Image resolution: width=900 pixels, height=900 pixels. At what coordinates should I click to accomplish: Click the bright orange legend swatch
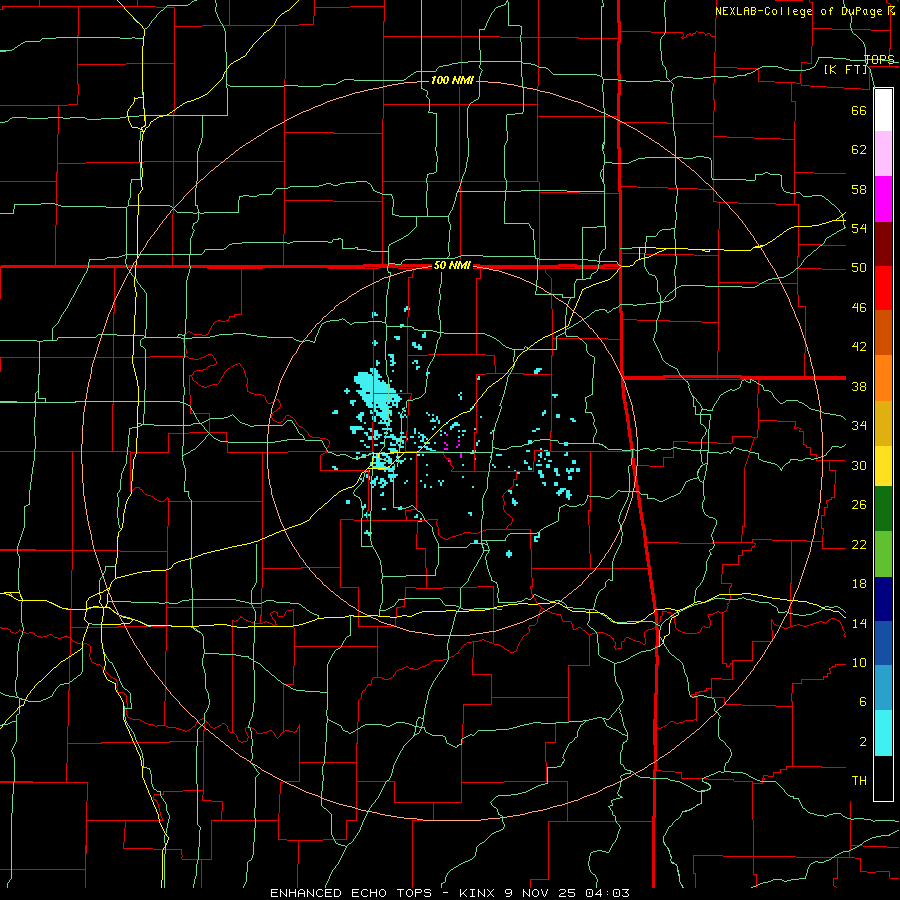pos(883,378)
